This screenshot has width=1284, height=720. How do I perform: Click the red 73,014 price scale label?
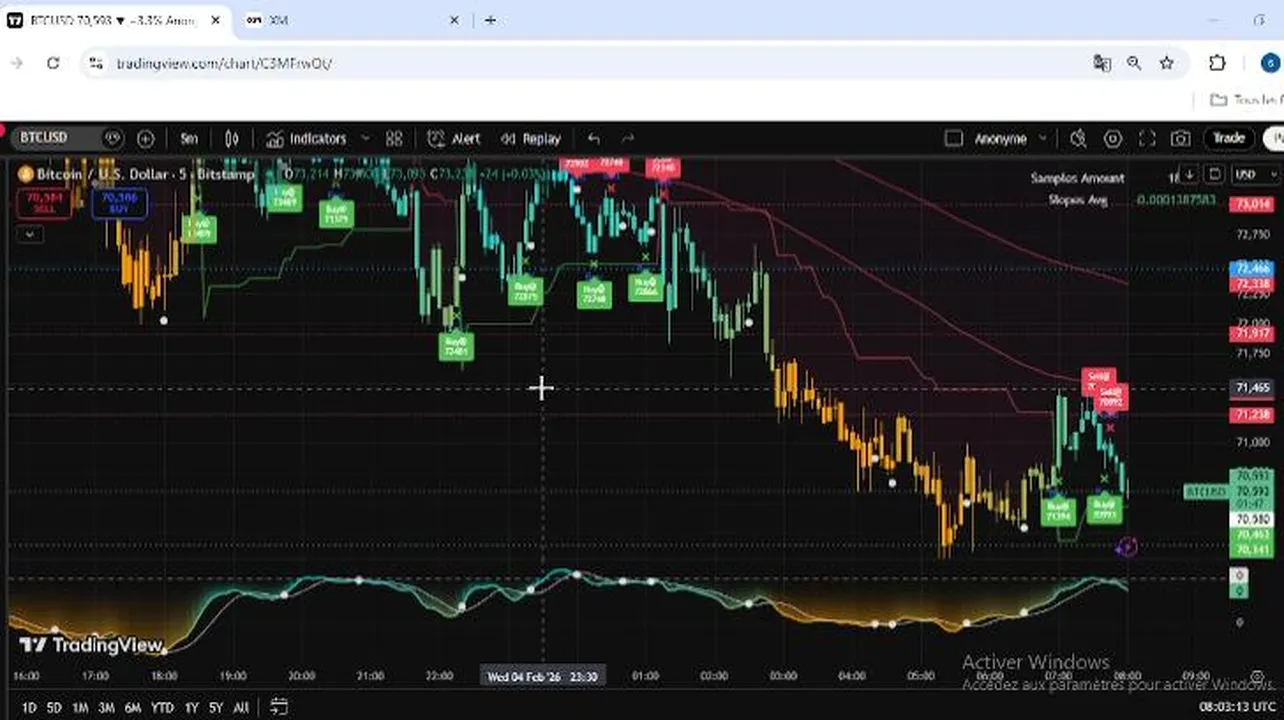[x=1253, y=204]
